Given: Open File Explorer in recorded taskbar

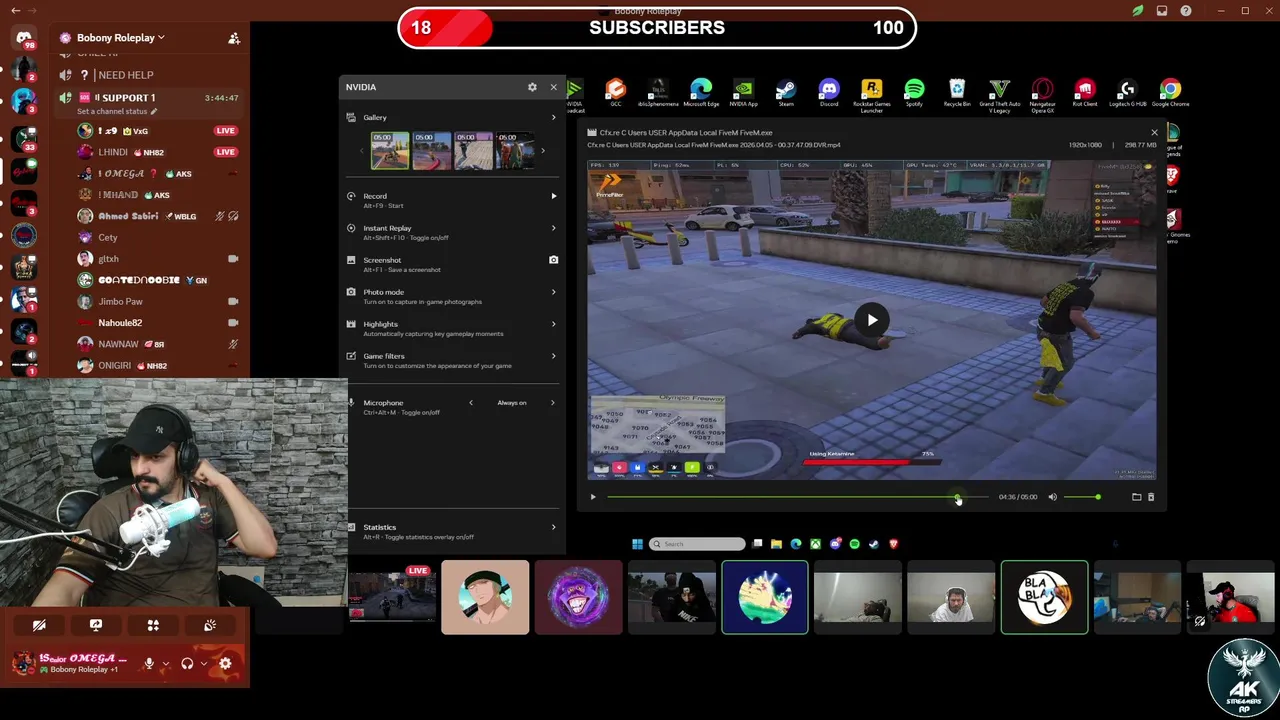Looking at the screenshot, I should pos(776,544).
